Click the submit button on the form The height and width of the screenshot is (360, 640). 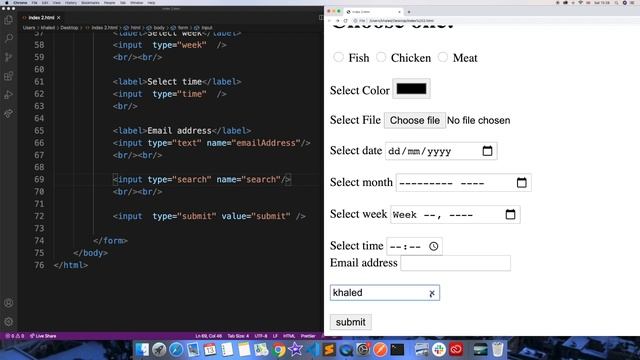351,322
